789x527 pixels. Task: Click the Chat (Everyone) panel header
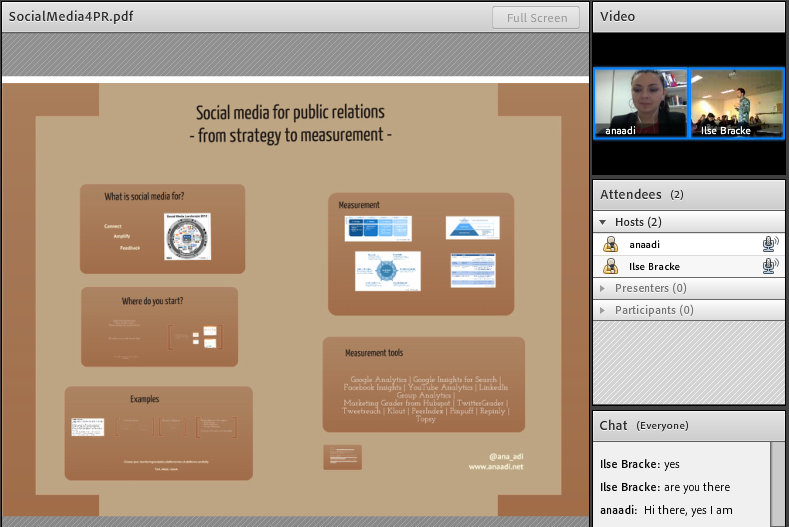[689, 425]
